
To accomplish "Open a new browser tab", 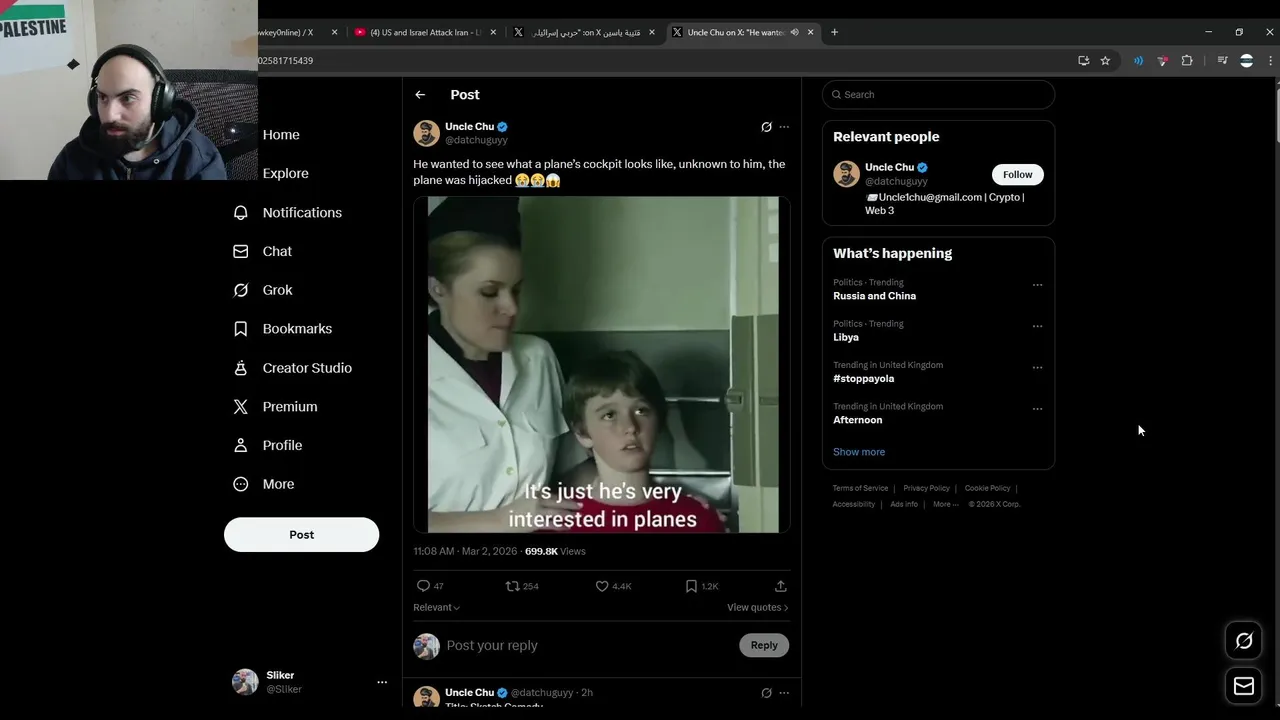I will [x=834, y=32].
